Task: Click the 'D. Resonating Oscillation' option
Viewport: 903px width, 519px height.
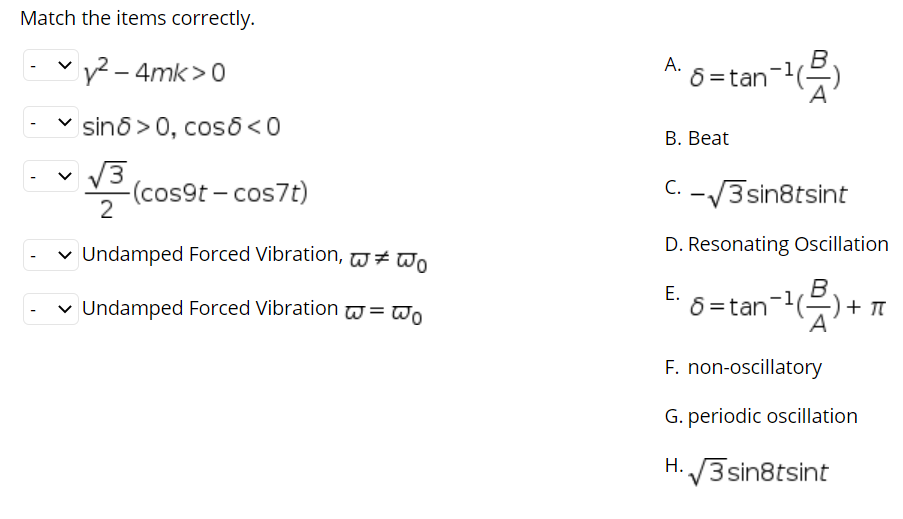Action: tap(776, 244)
